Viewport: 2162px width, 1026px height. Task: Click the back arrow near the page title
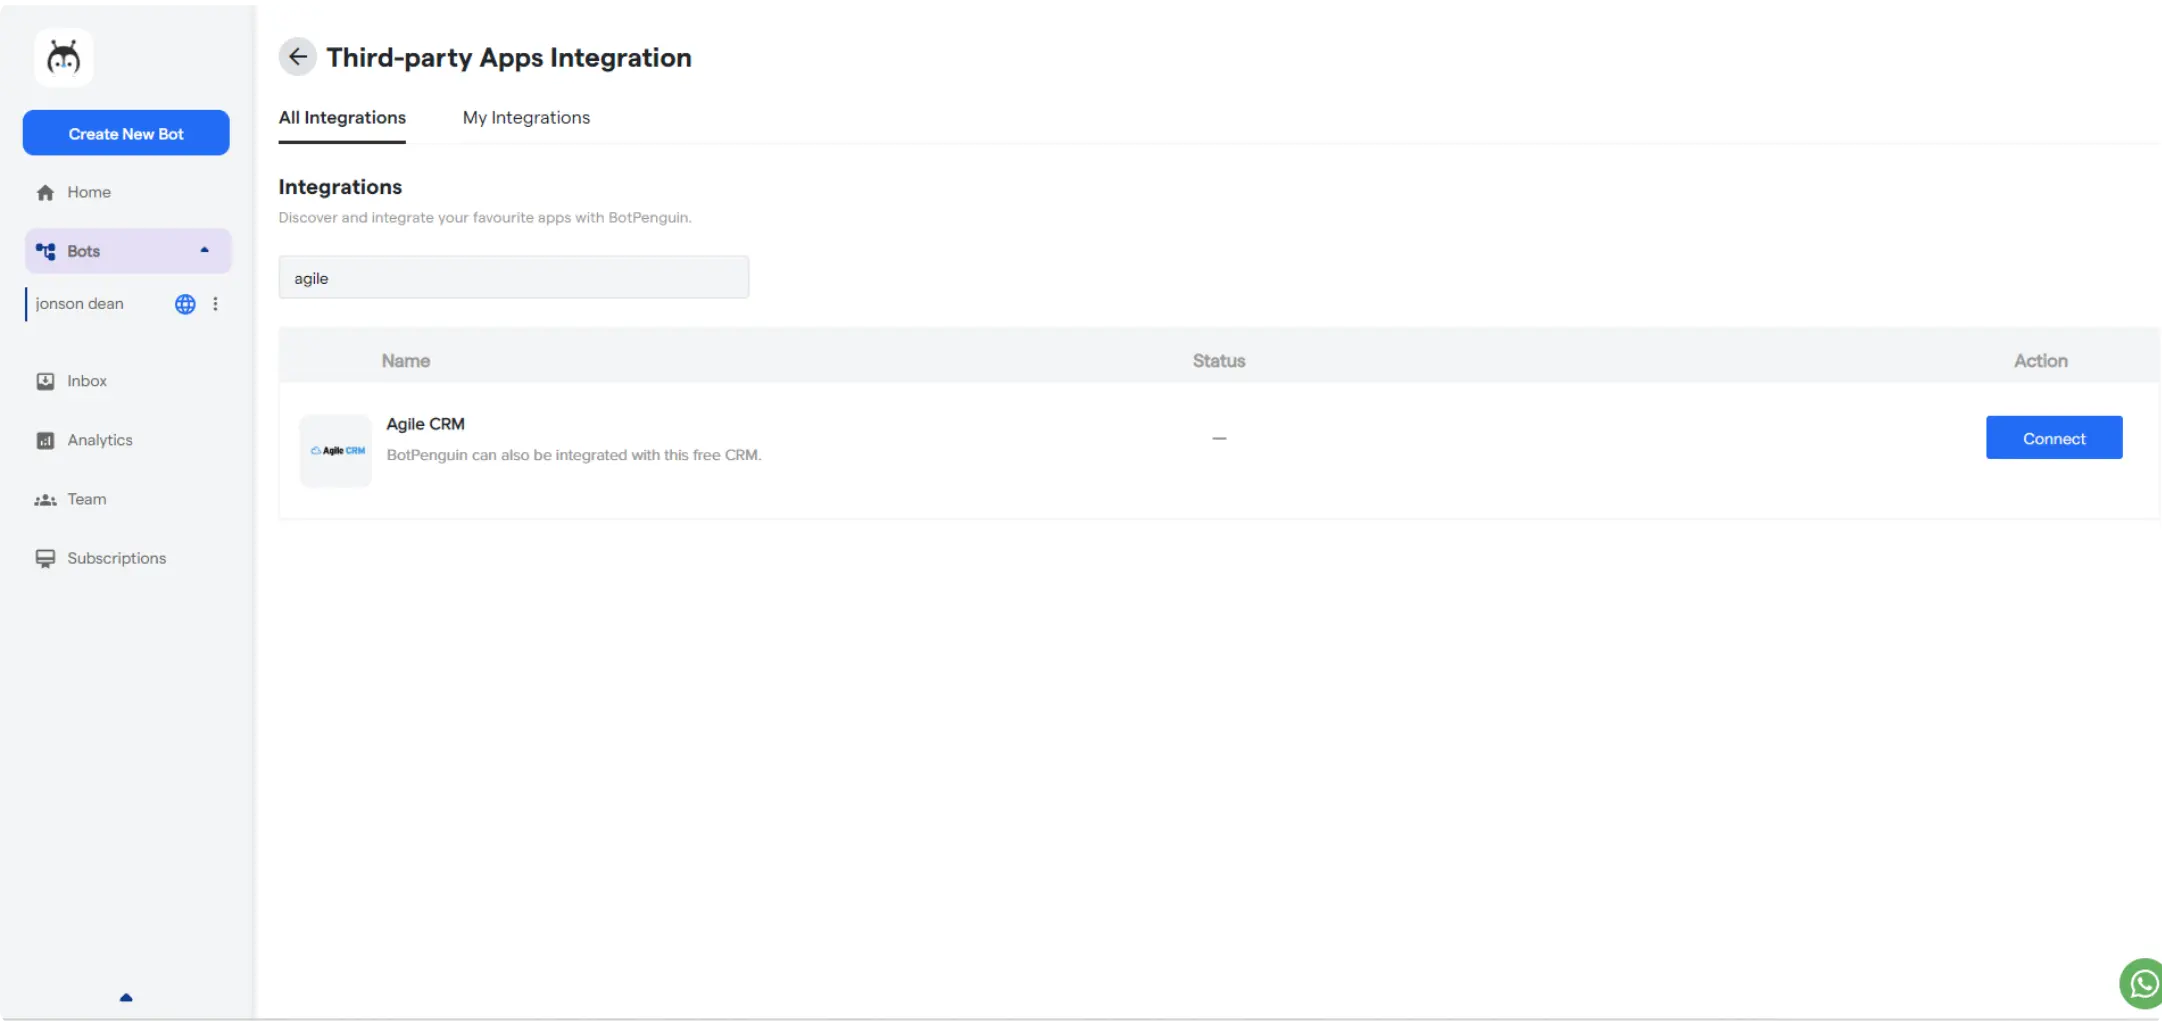pyautogui.click(x=297, y=57)
